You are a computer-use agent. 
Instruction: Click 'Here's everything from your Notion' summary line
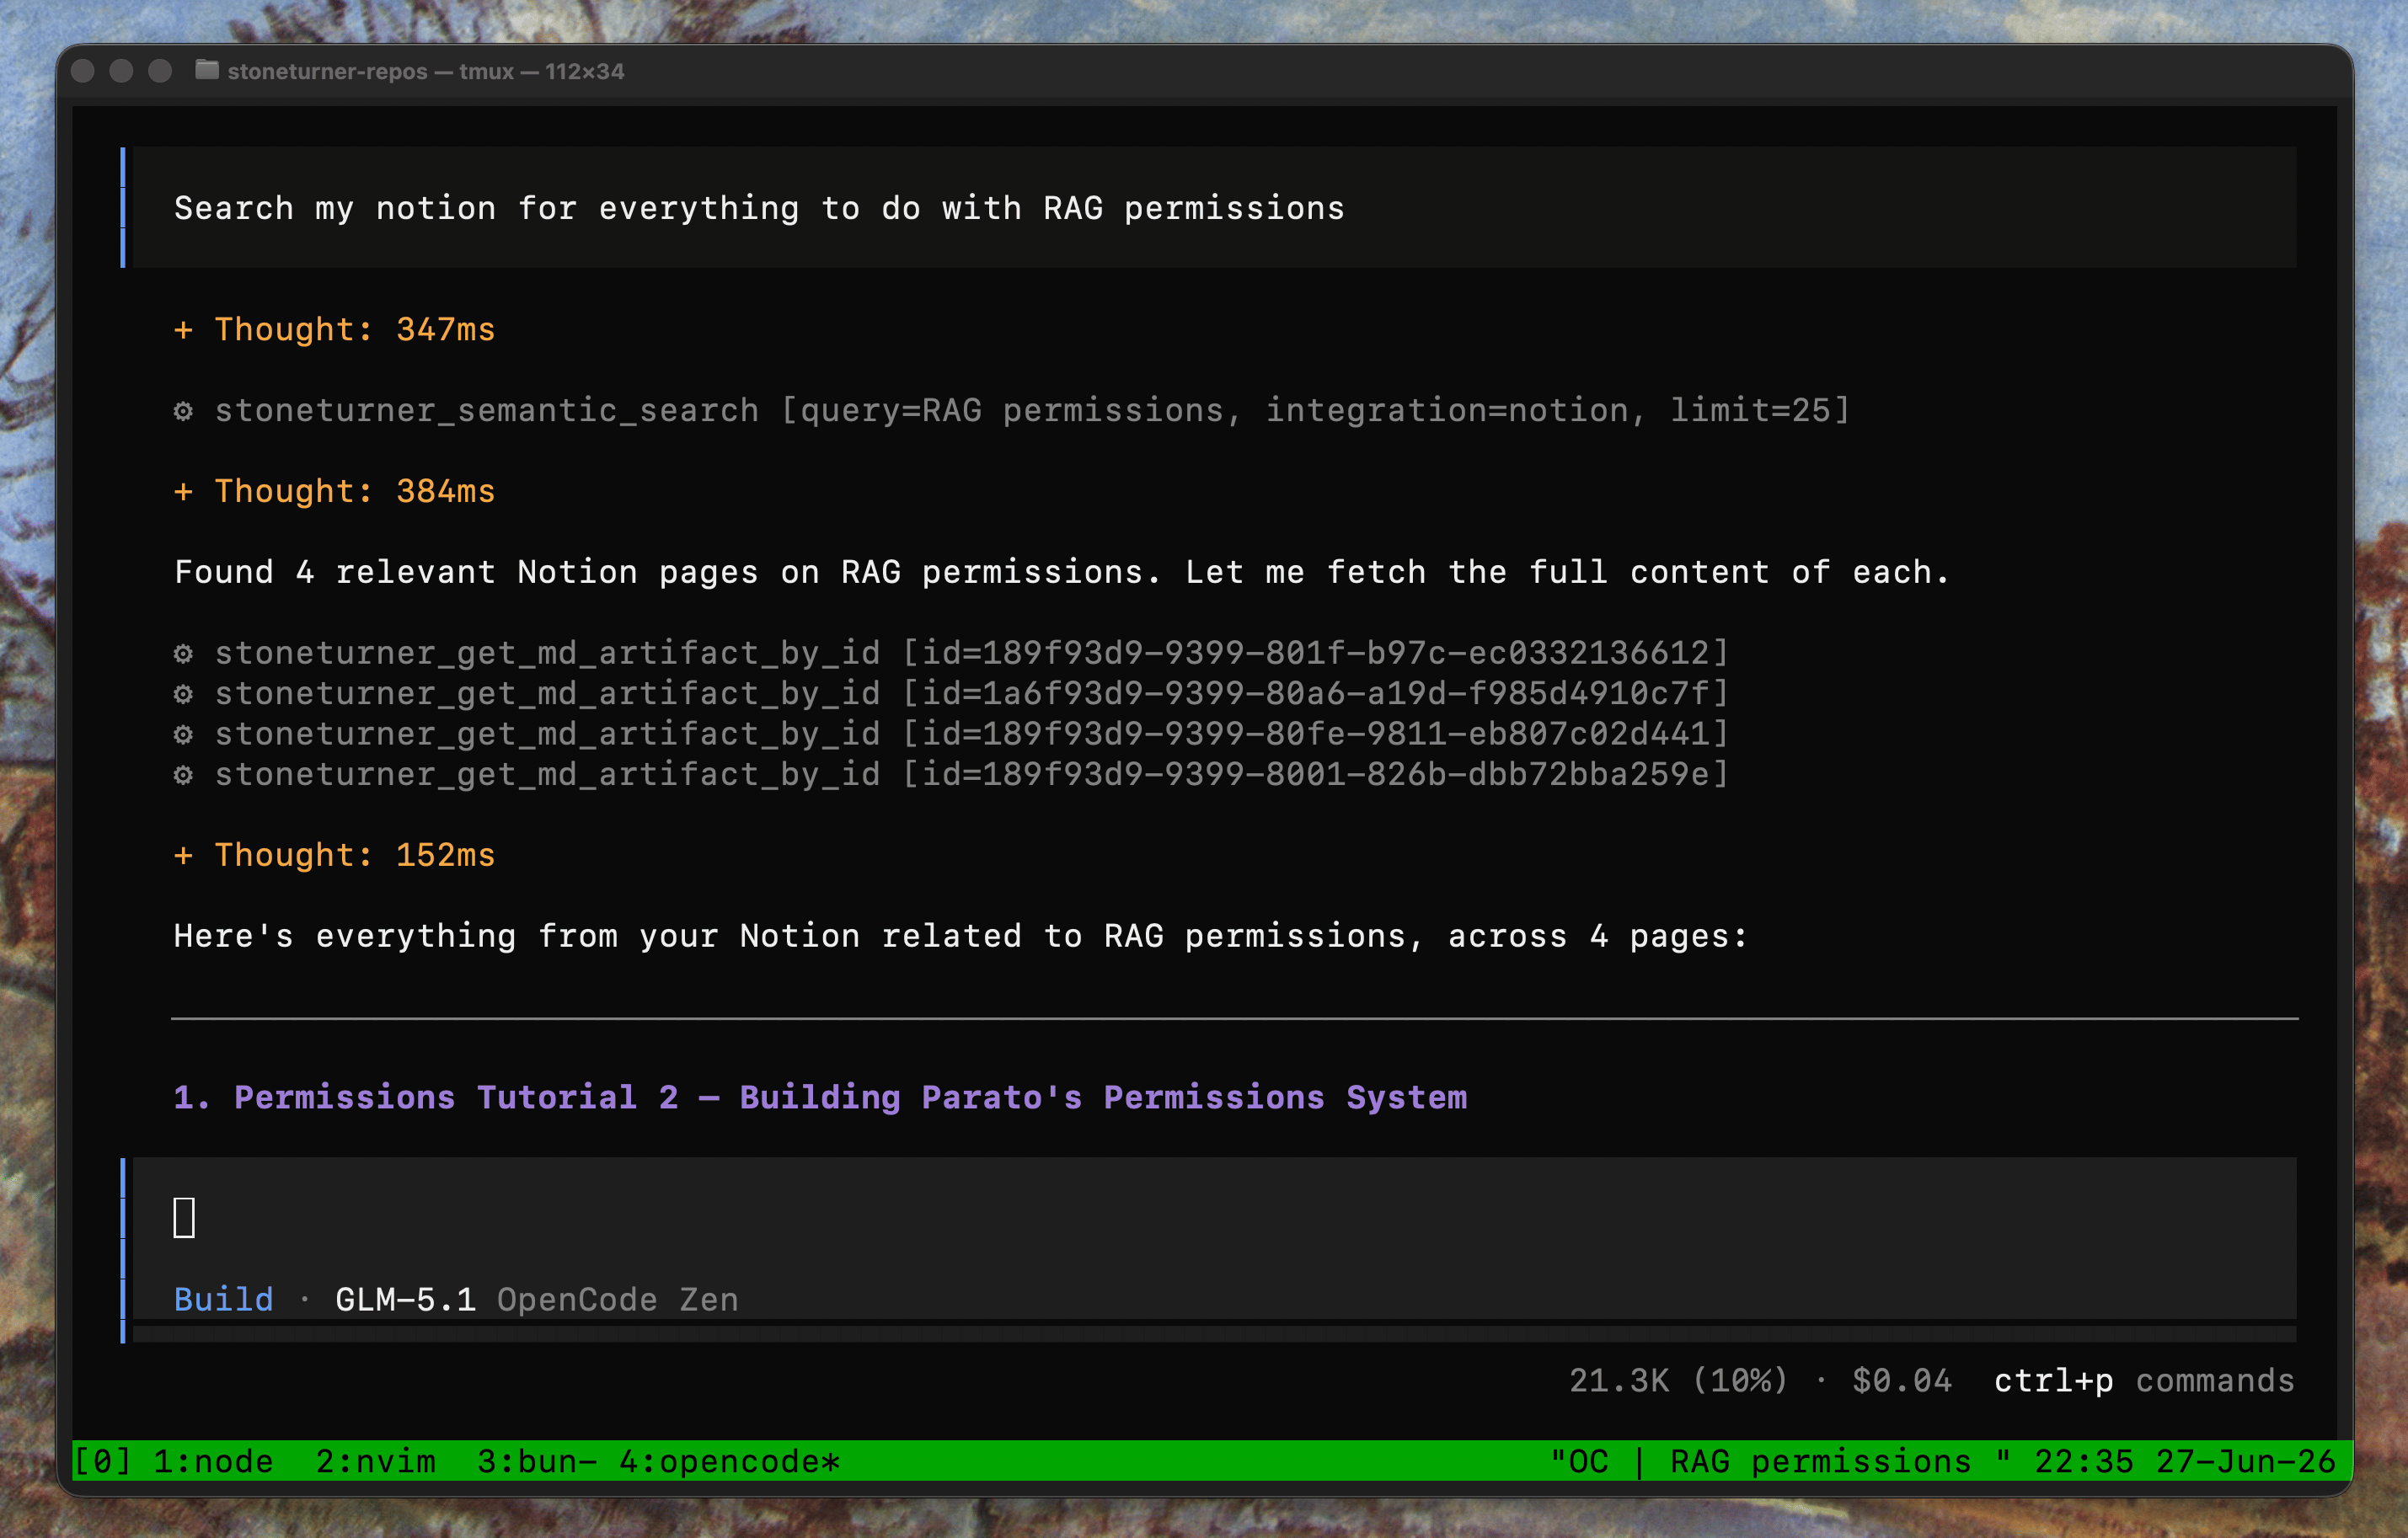coord(960,937)
